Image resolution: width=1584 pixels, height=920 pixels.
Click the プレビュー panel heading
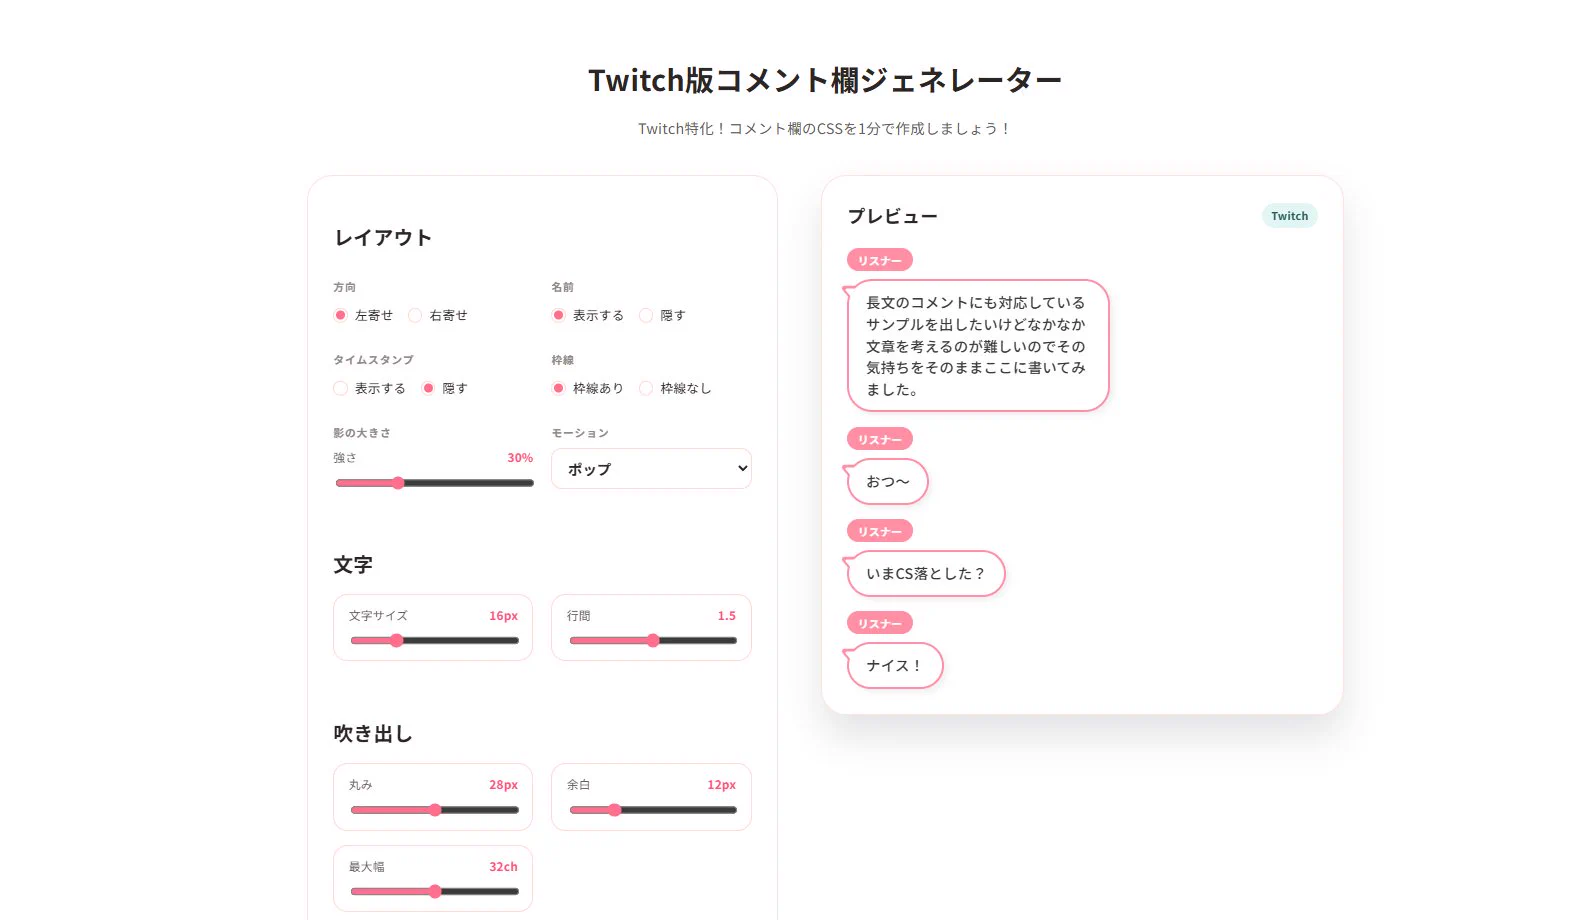click(x=893, y=217)
